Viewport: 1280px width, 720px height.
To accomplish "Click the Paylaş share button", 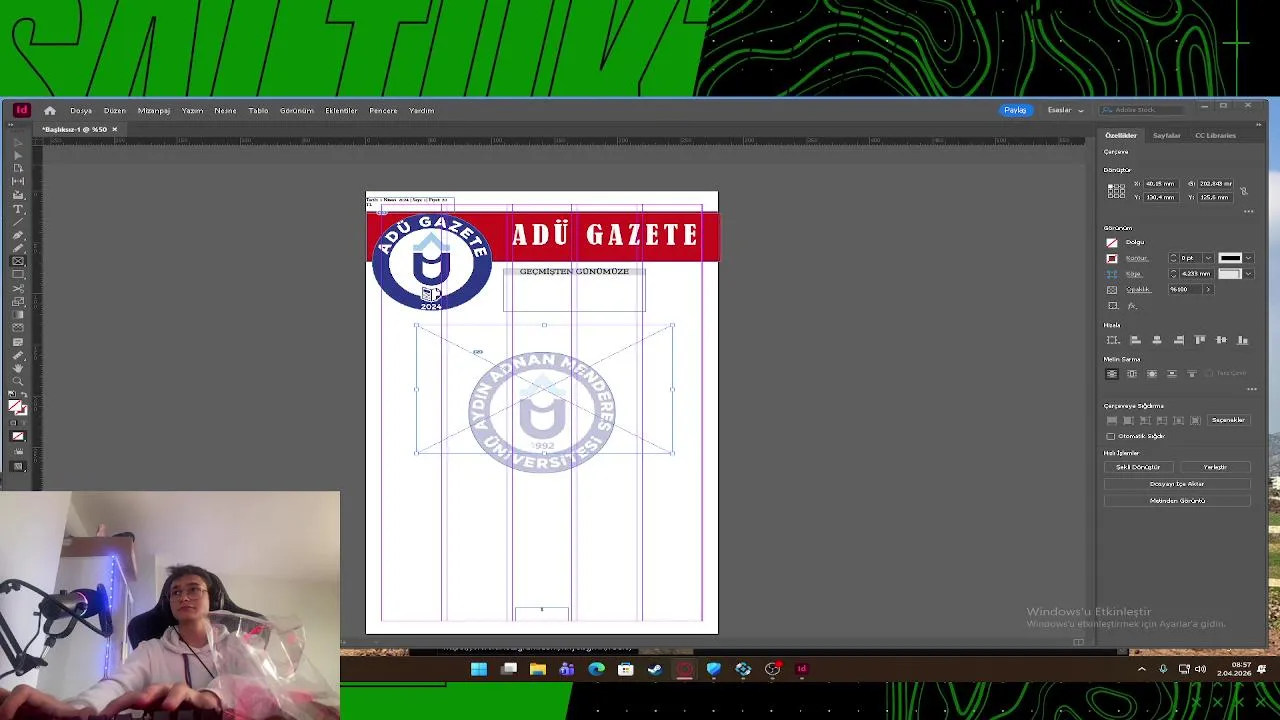I will point(1015,110).
